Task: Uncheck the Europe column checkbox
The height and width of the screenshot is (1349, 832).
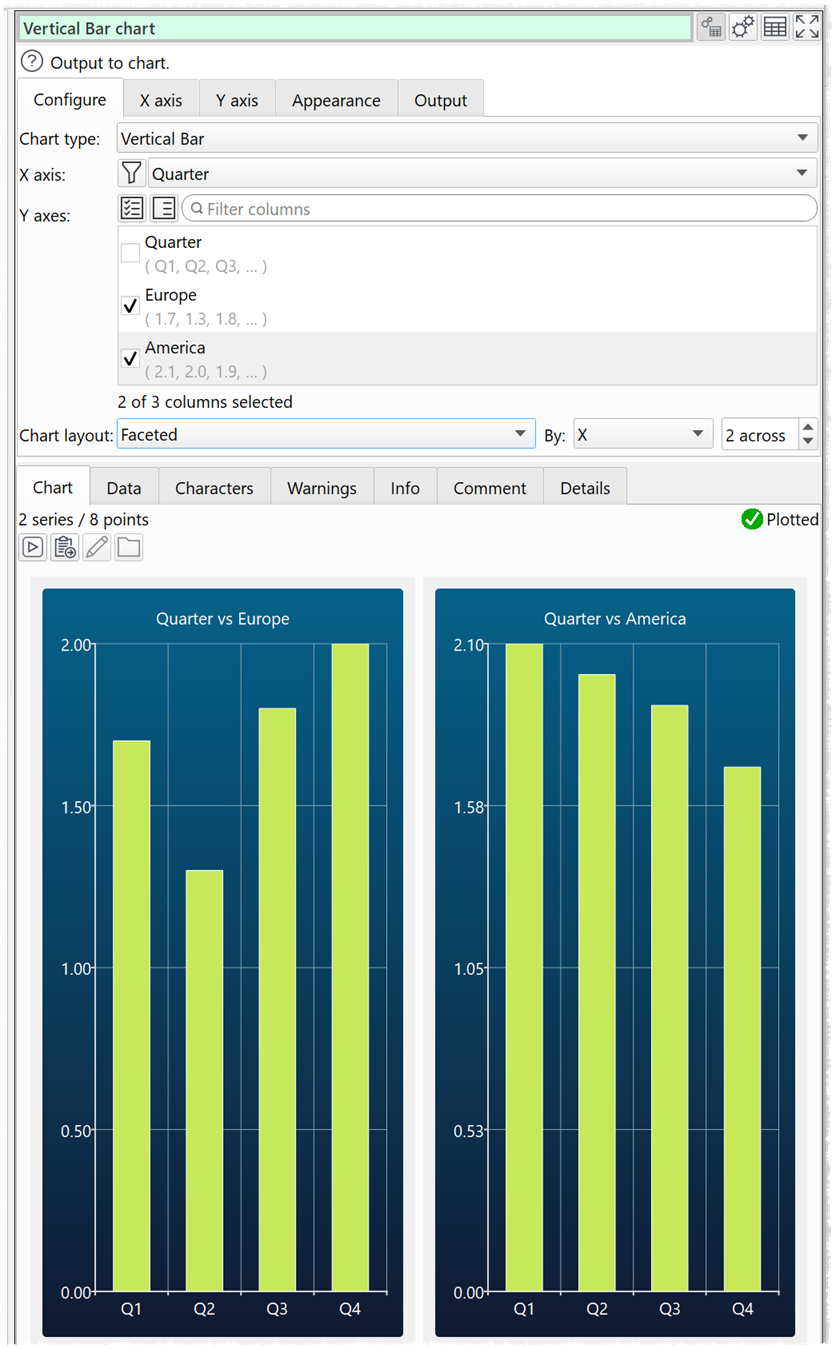Action: (x=130, y=306)
